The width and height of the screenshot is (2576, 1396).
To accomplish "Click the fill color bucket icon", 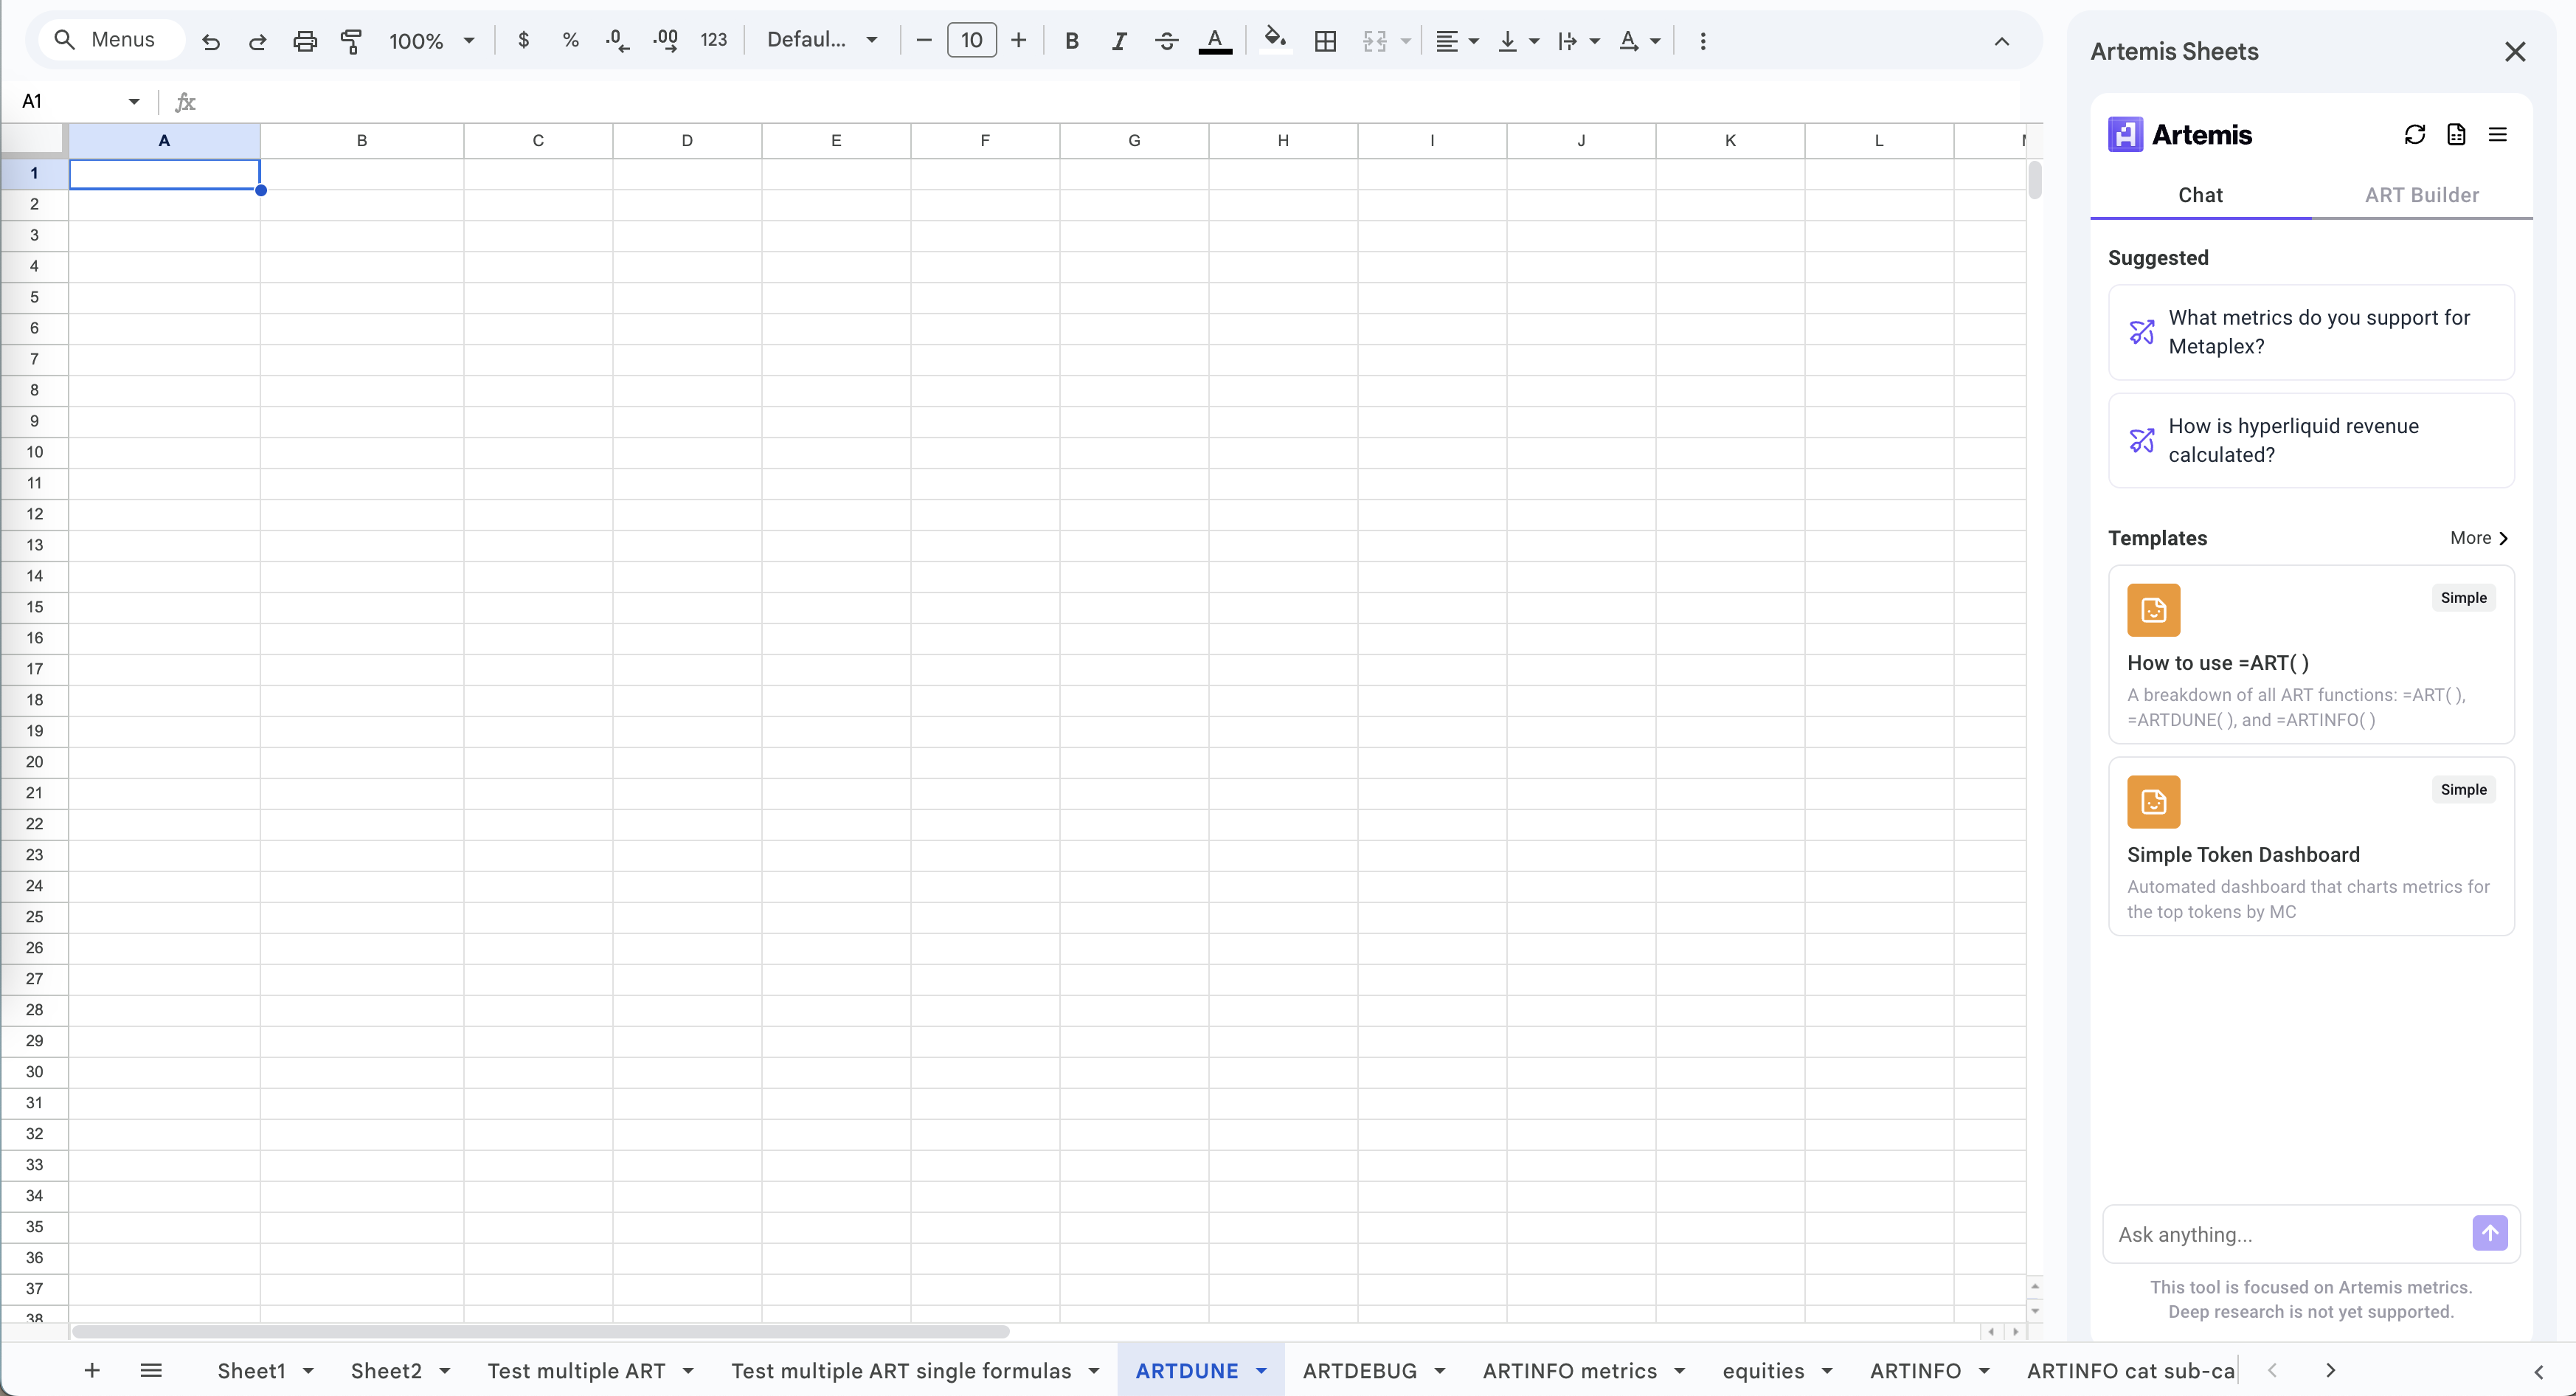I will [x=1274, y=40].
